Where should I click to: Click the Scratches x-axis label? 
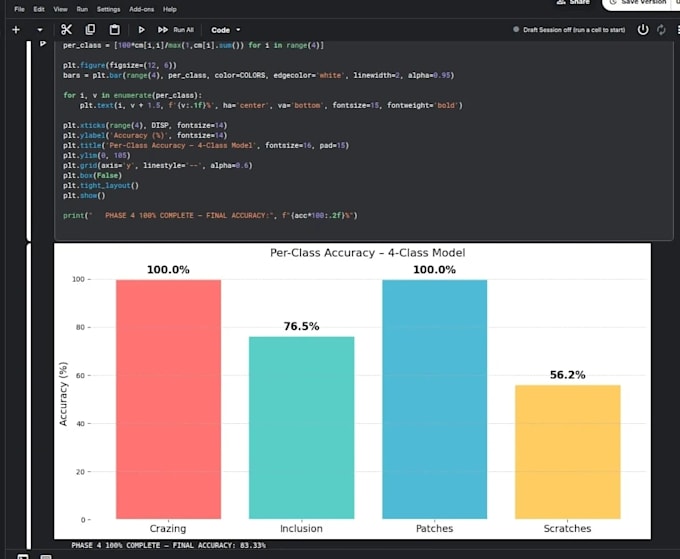567,528
